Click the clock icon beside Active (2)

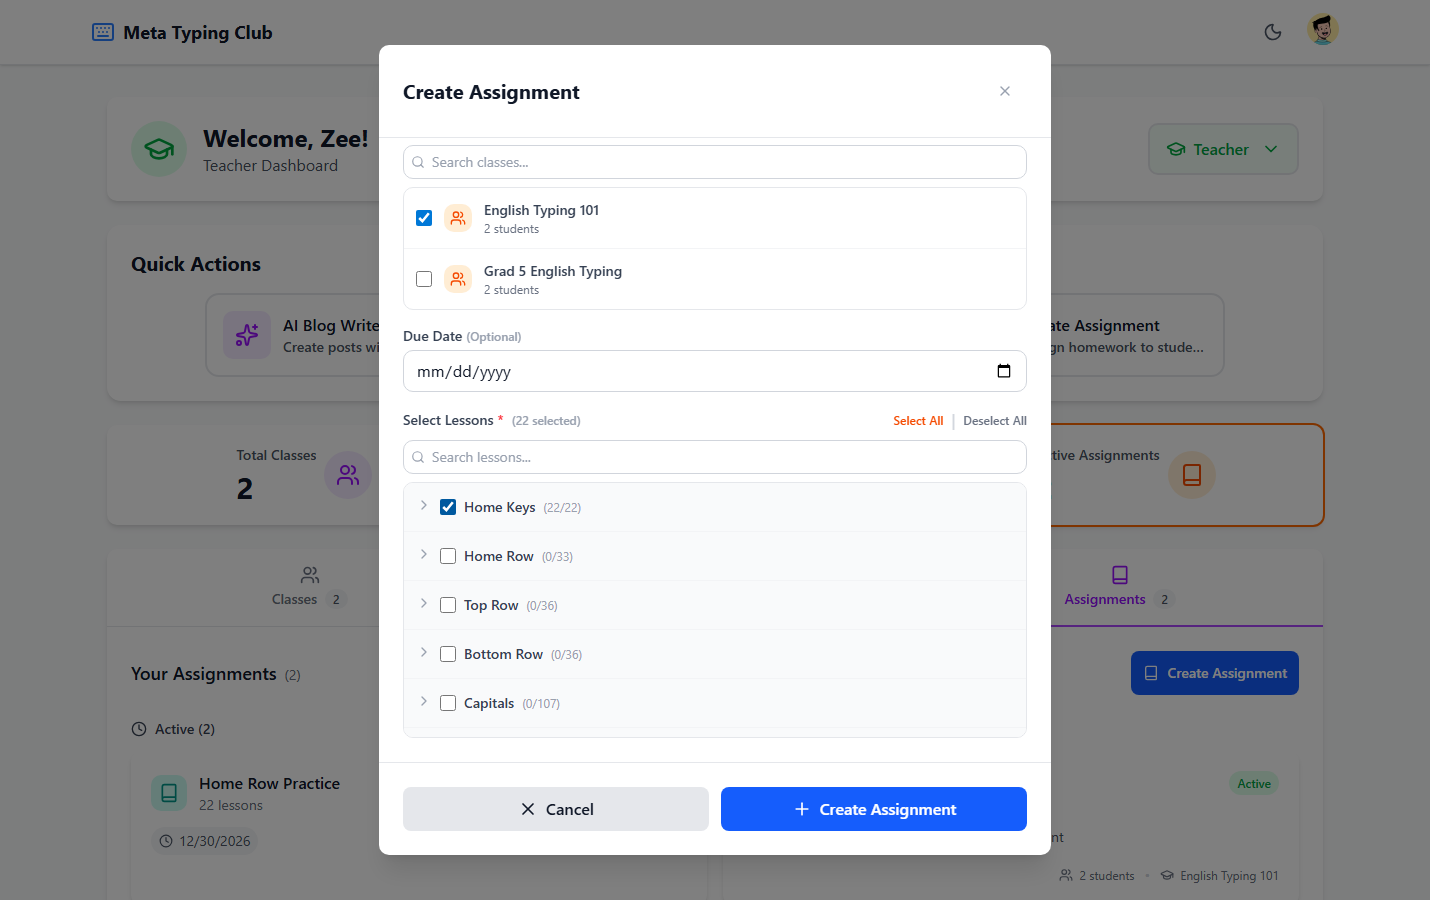click(x=139, y=729)
